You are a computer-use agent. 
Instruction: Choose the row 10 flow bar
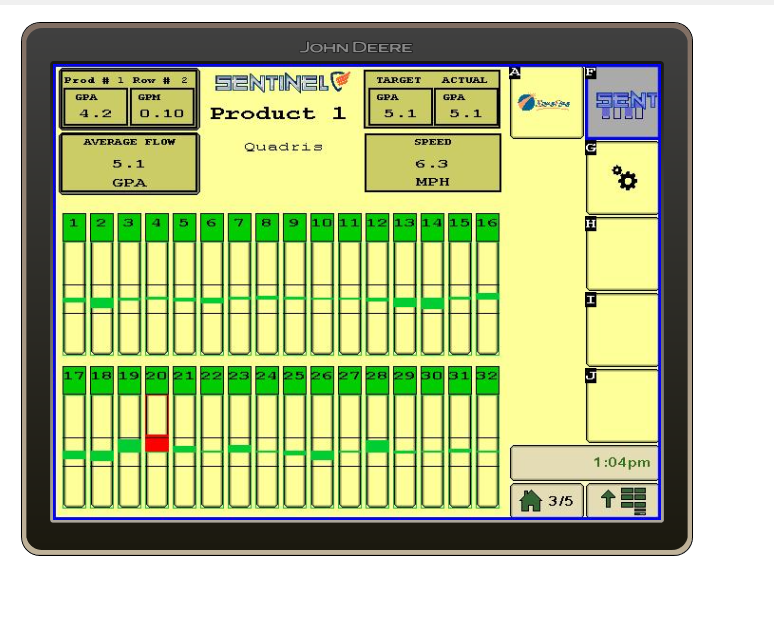(322, 298)
